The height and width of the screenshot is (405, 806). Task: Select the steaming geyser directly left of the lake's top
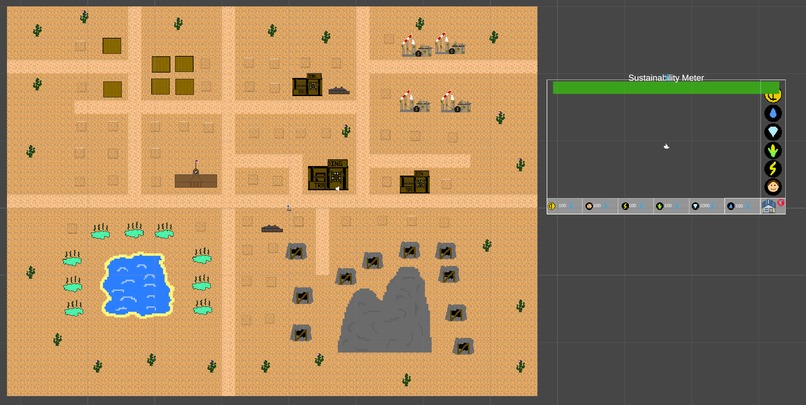point(72,259)
